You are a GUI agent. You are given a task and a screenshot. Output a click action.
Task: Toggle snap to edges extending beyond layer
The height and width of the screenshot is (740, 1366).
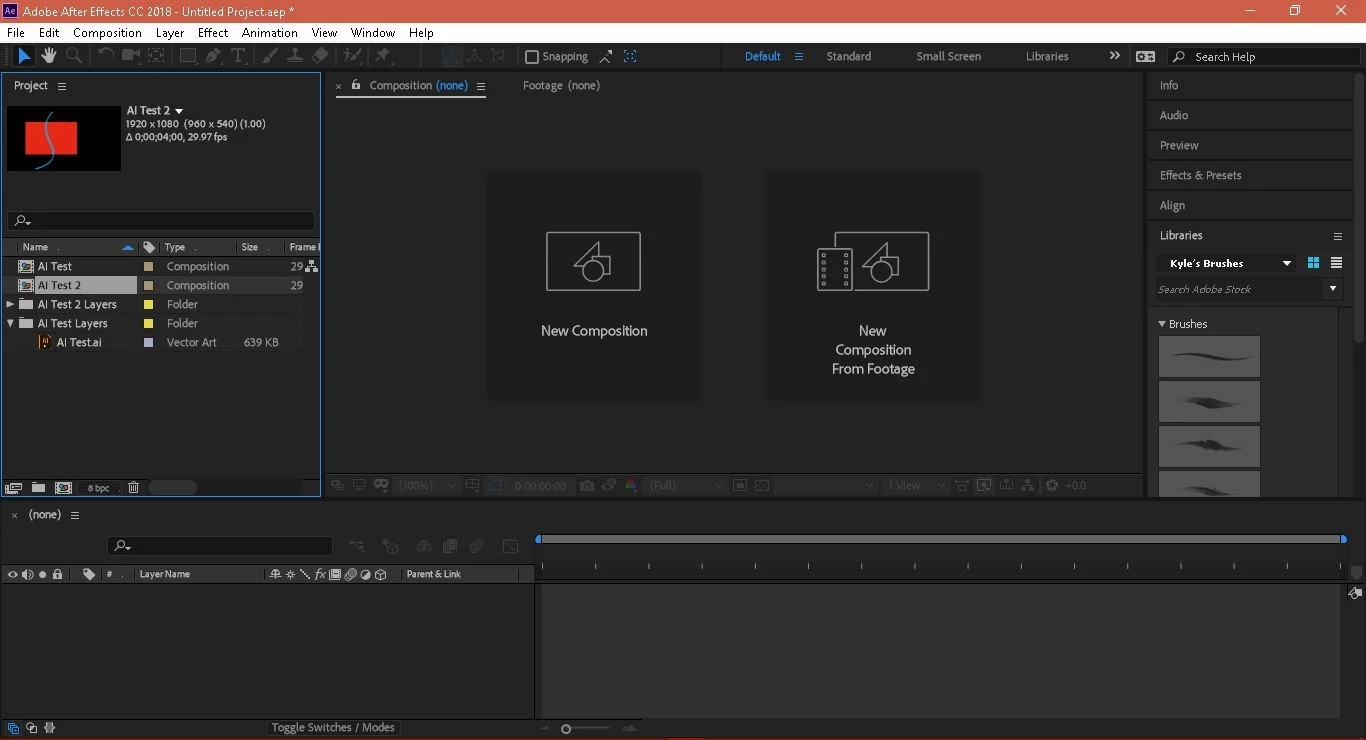click(606, 57)
